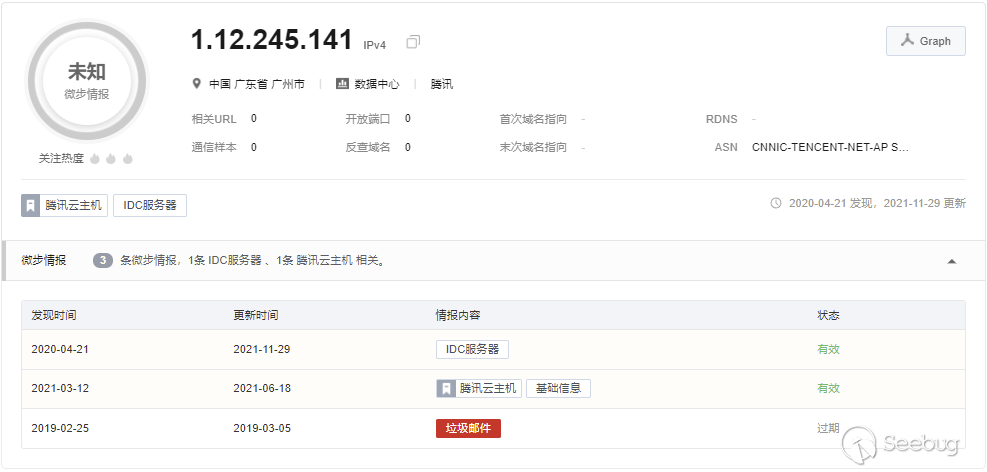987x472 pixels.
Task: Click the ASN value CNNIC-TENCENT-NET-AP
Action: (830, 147)
